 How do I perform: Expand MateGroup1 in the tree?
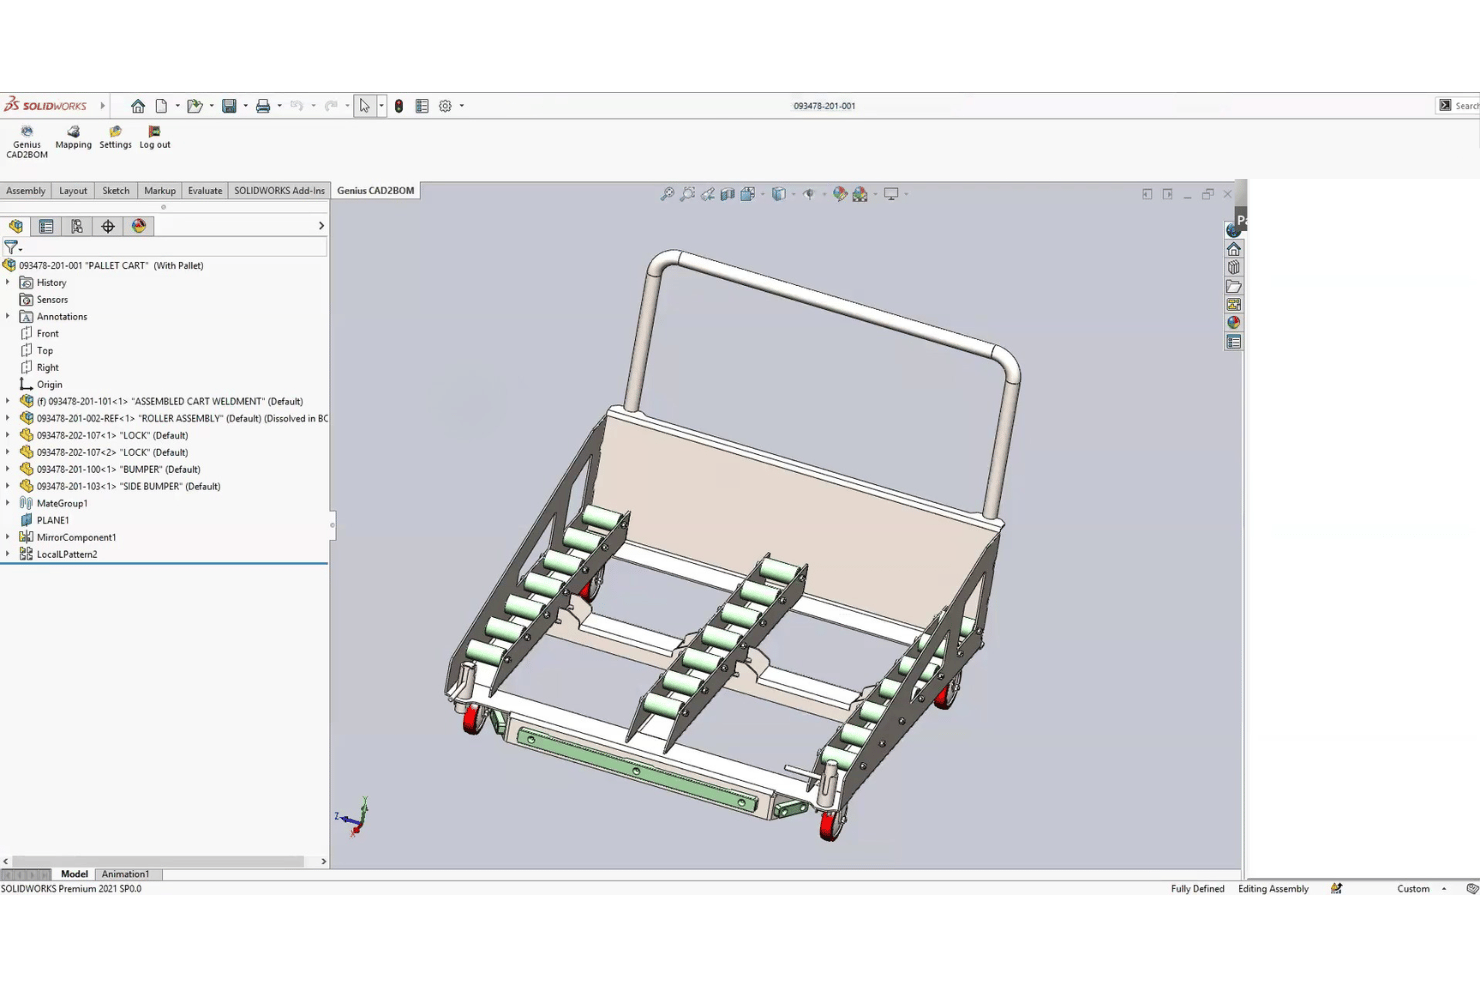point(8,503)
